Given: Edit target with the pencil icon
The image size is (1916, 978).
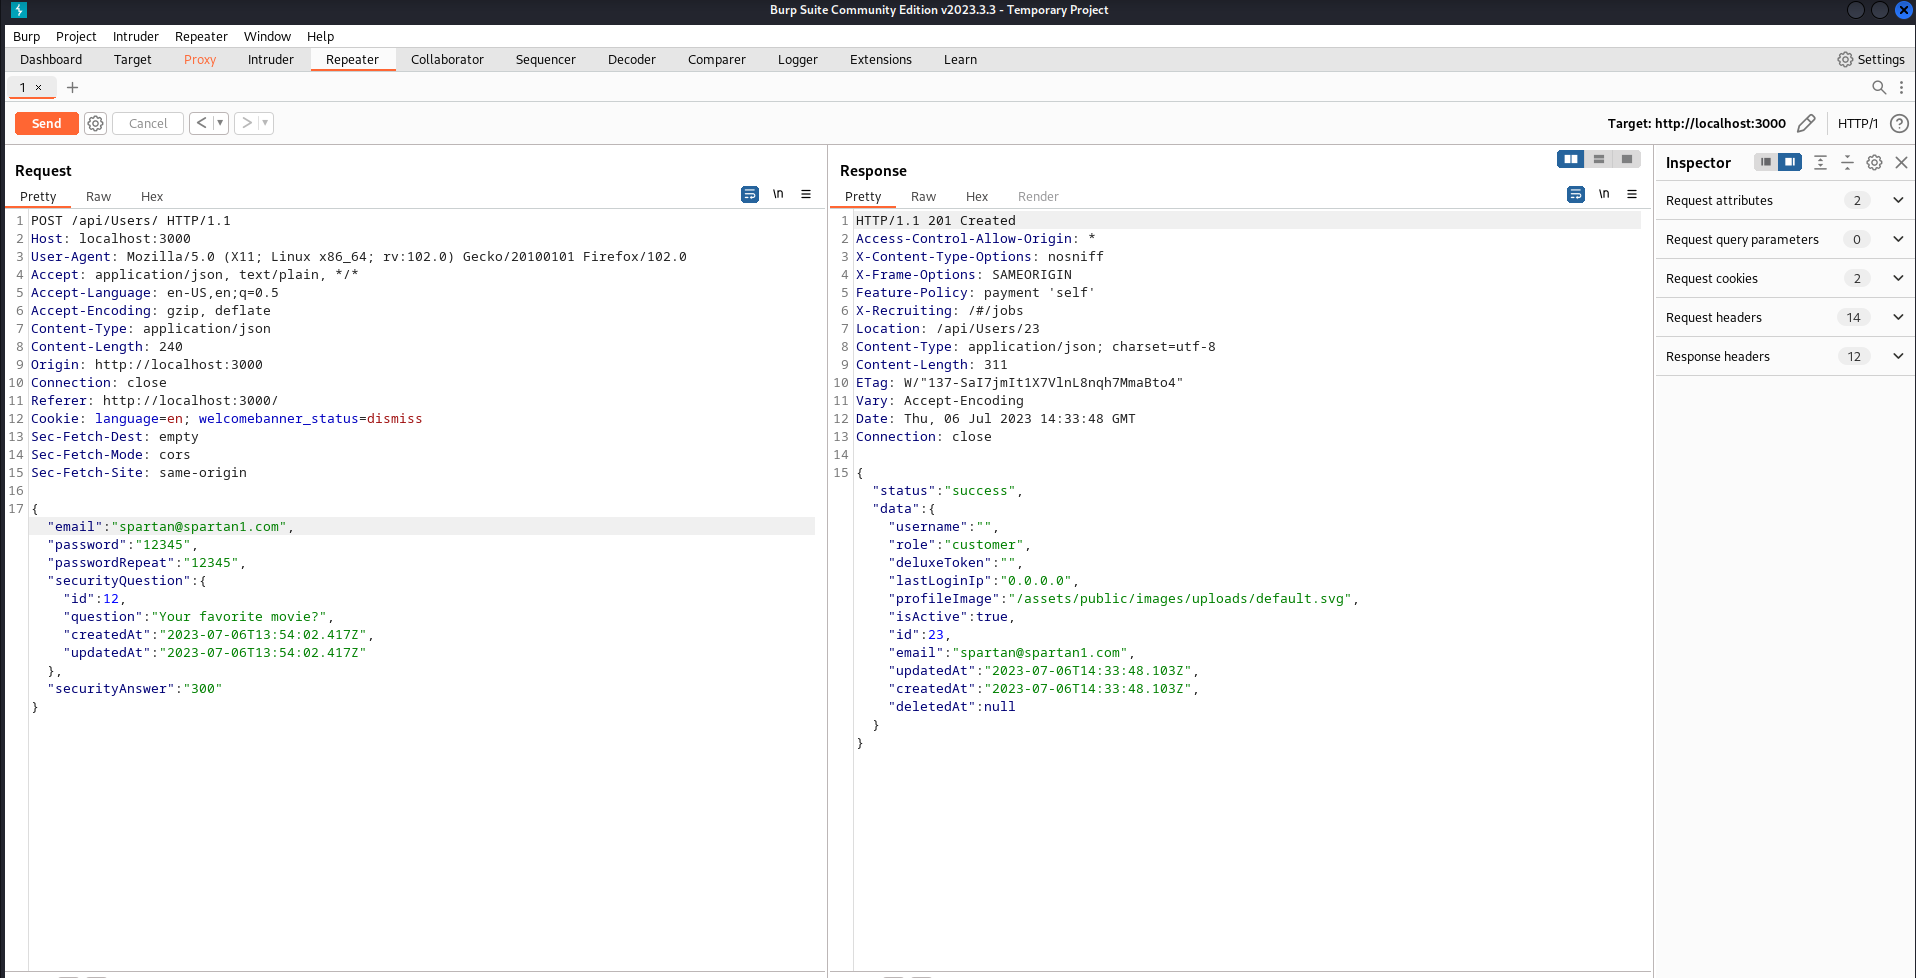Looking at the screenshot, I should pos(1806,123).
